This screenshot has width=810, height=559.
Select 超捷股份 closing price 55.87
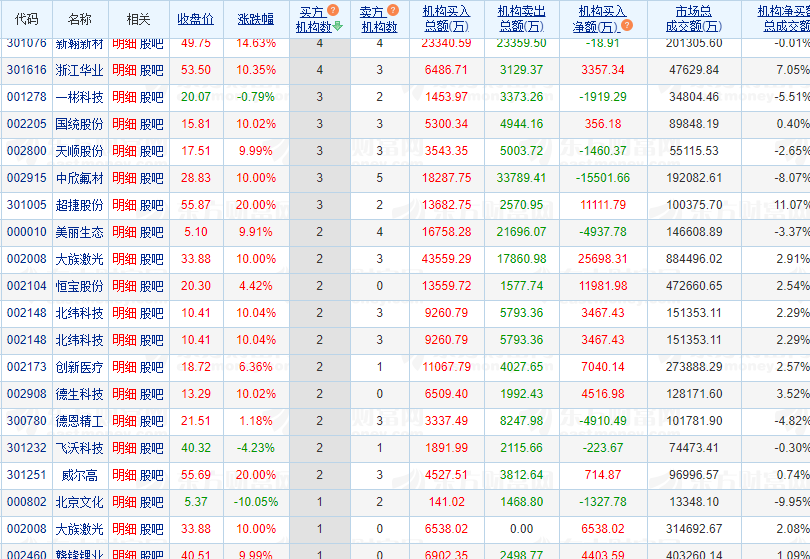click(196, 205)
